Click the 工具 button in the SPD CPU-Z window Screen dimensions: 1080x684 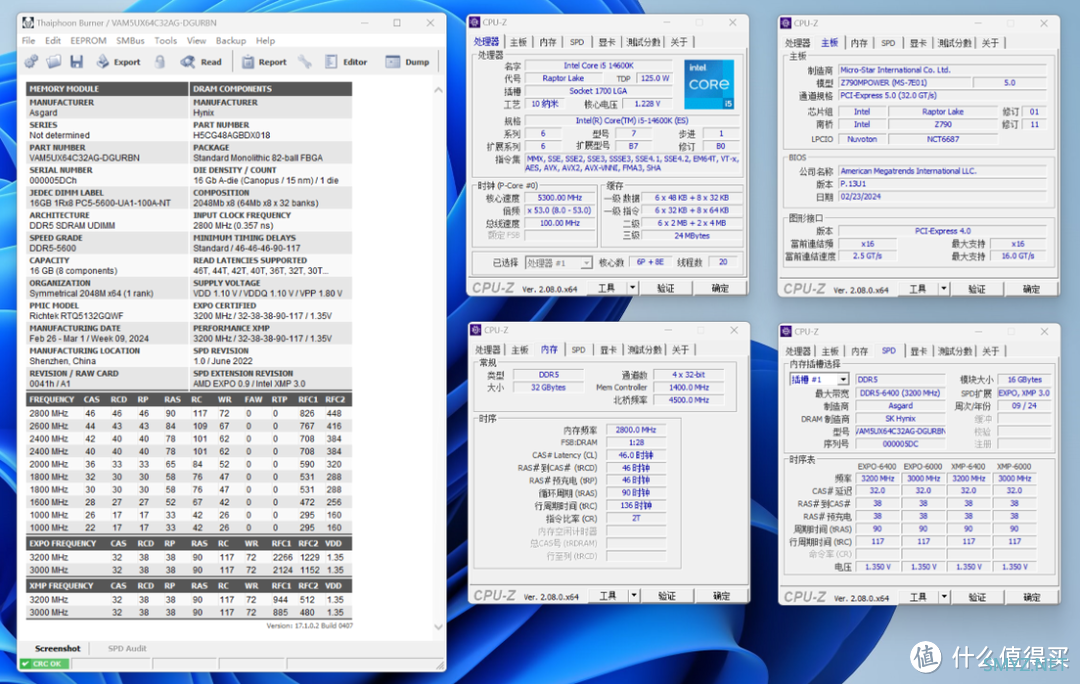tap(918, 597)
